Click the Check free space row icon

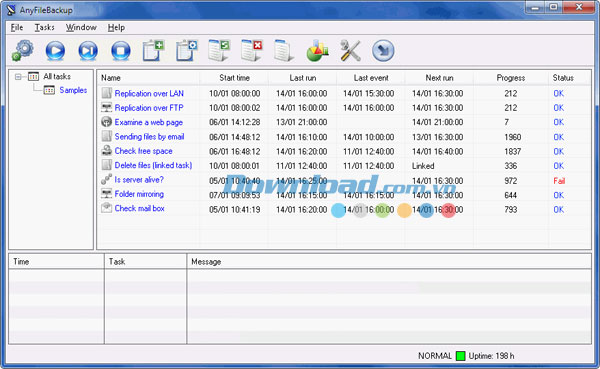tap(107, 150)
